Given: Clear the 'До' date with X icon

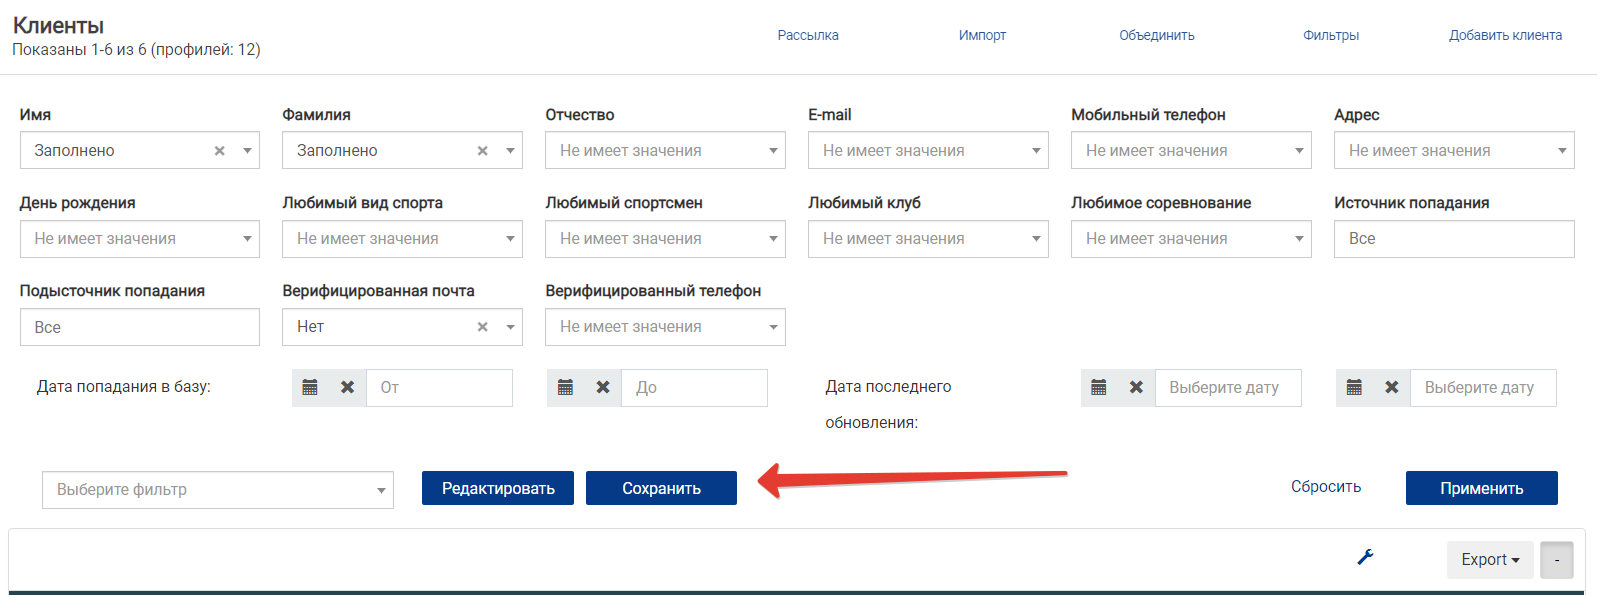Looking at the screenshot, I should pos(603,388).
